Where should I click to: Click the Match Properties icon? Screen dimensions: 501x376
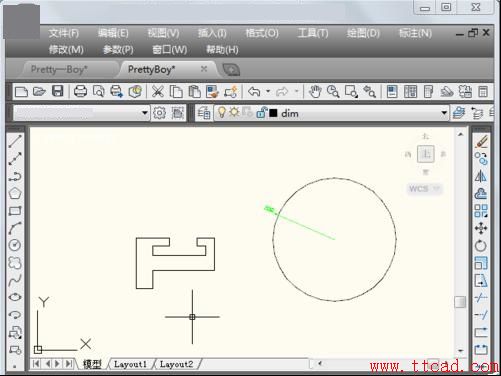pyautogui.click(x=212, y=91)
